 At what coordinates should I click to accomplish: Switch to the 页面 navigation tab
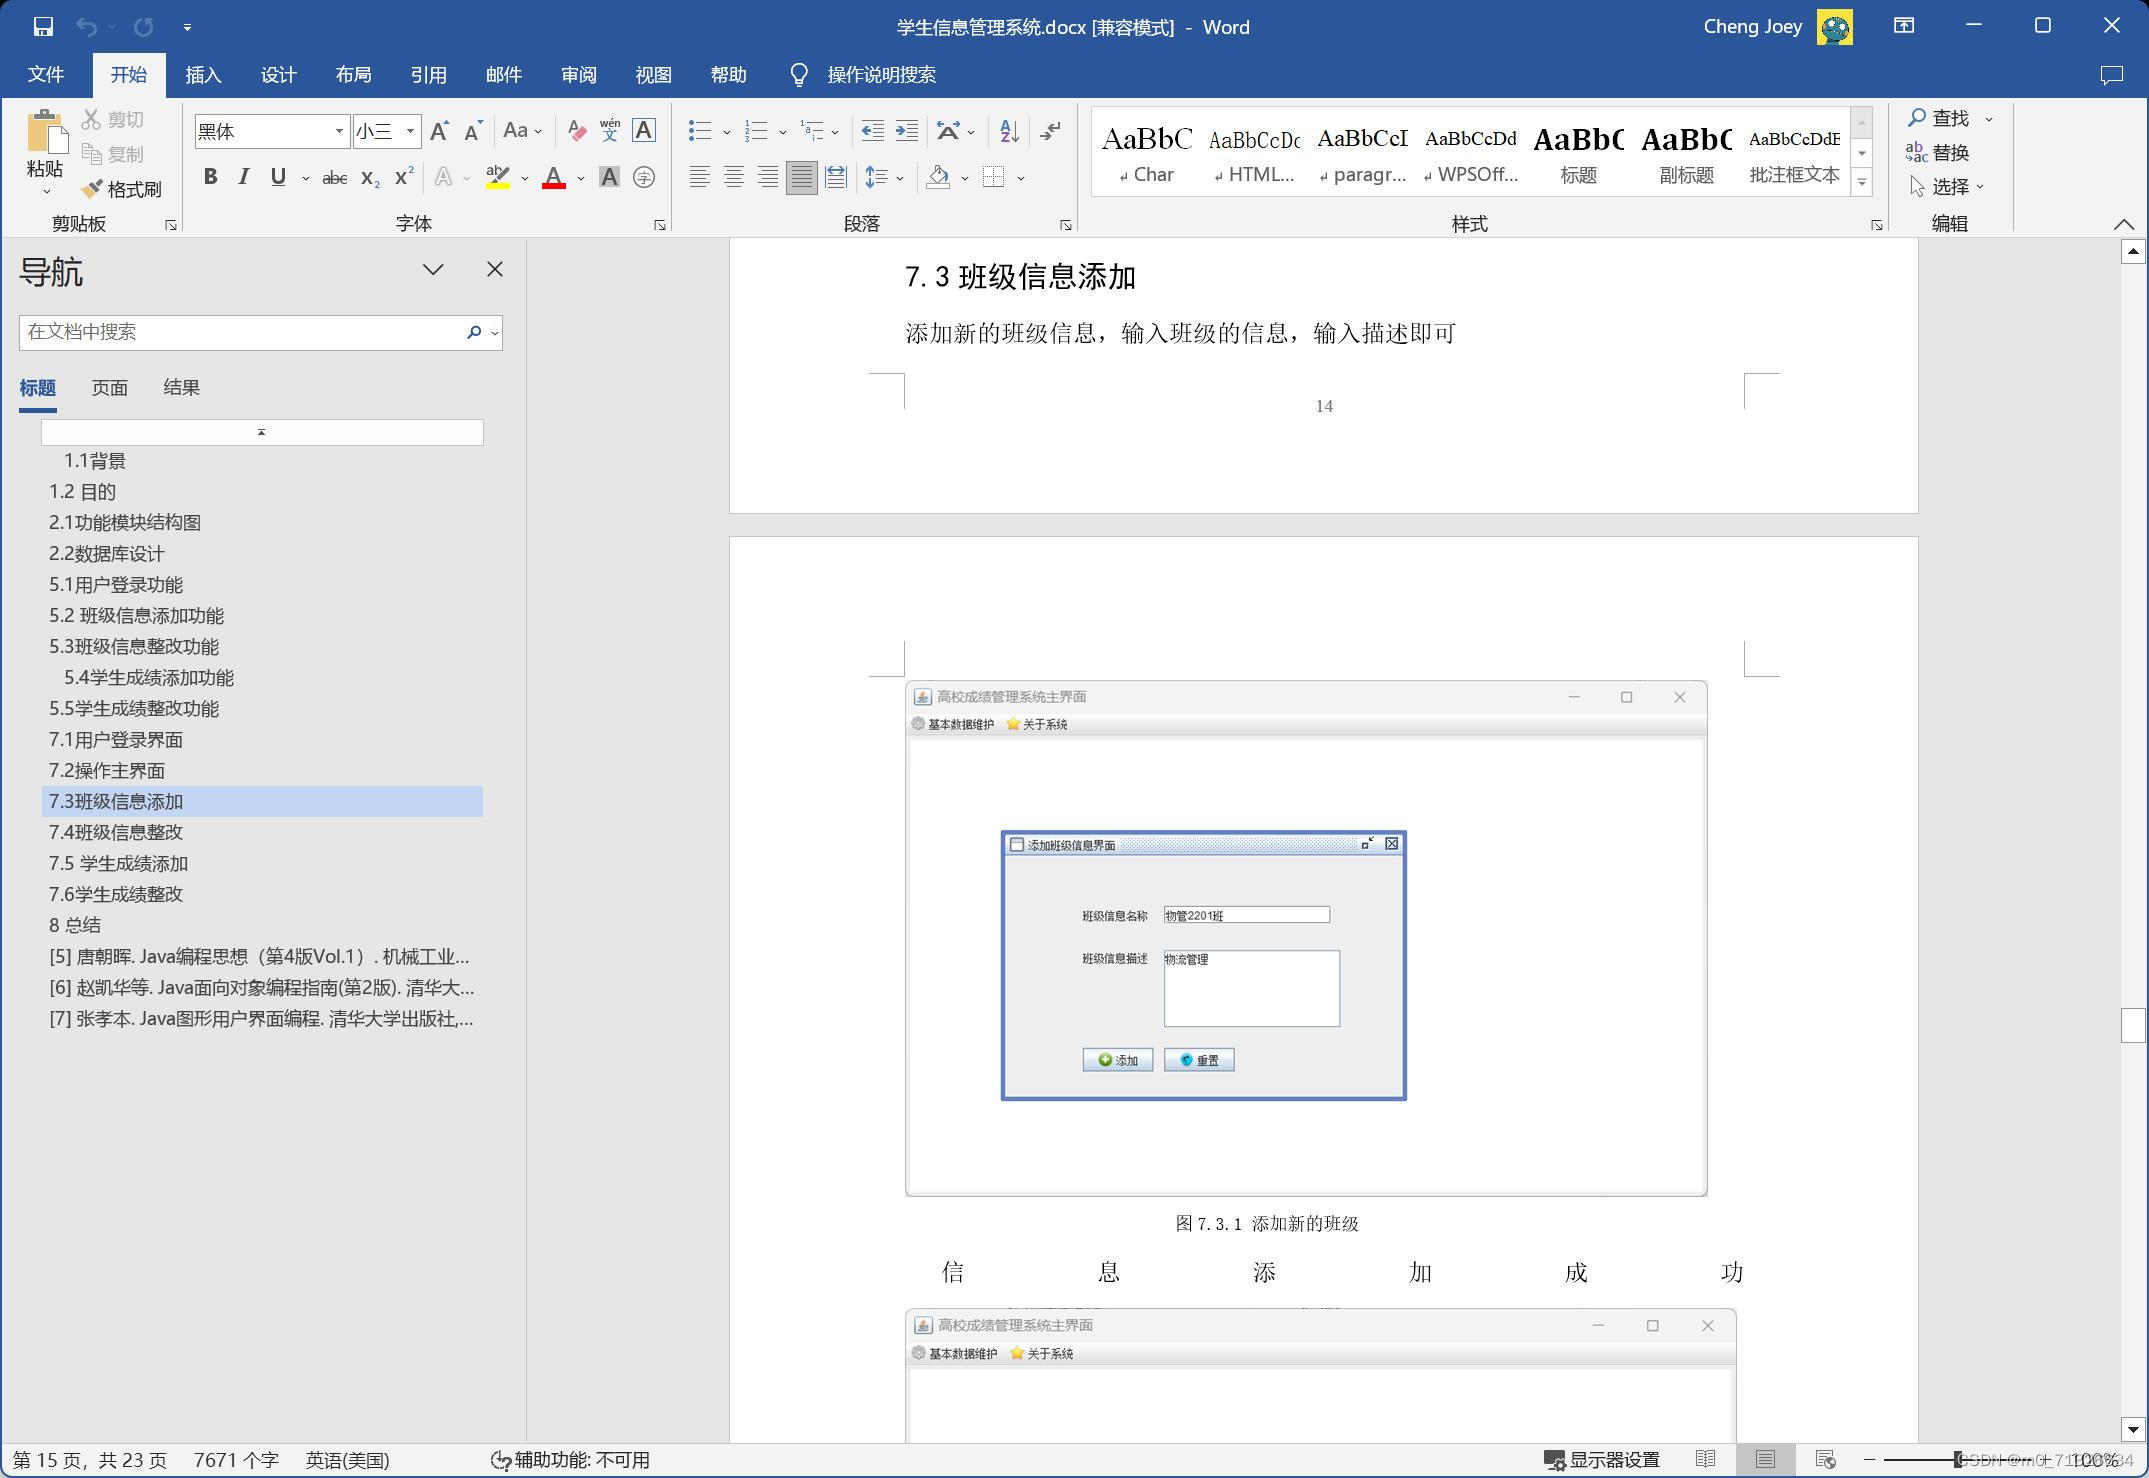click(x=109, y=388)
